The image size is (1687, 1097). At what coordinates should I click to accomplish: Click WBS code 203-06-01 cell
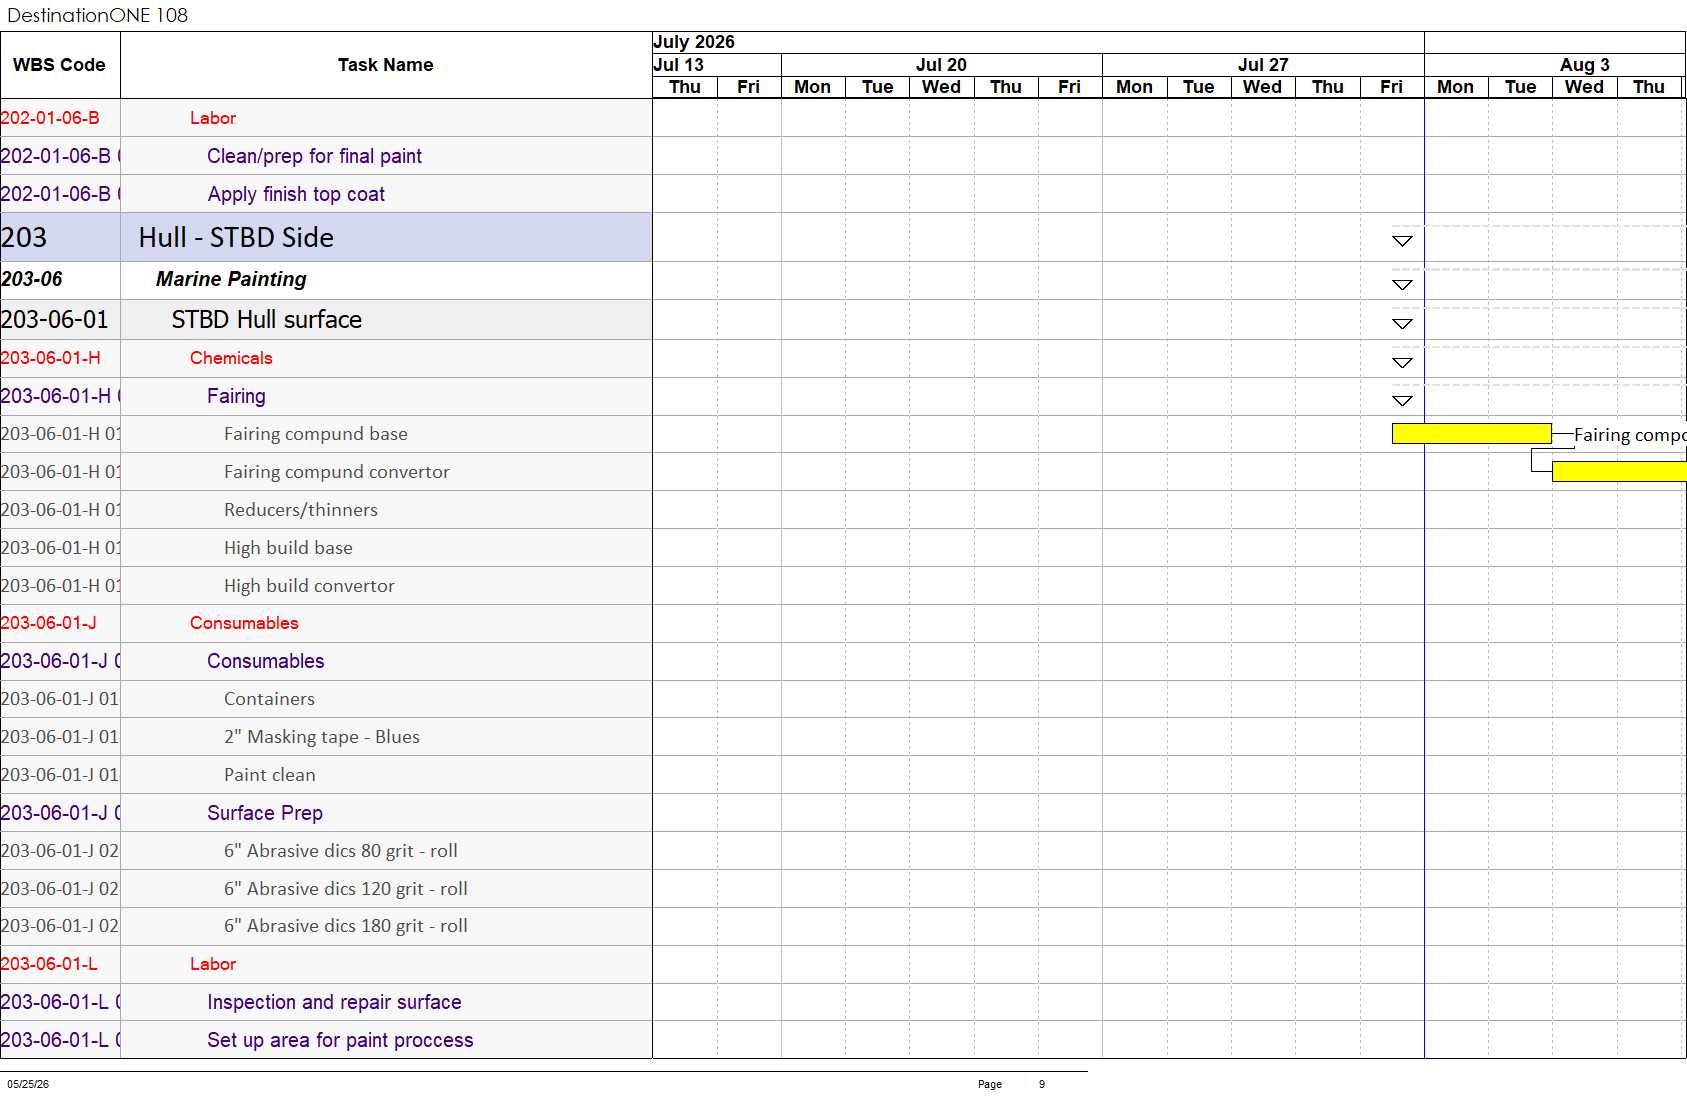[60, 320]
